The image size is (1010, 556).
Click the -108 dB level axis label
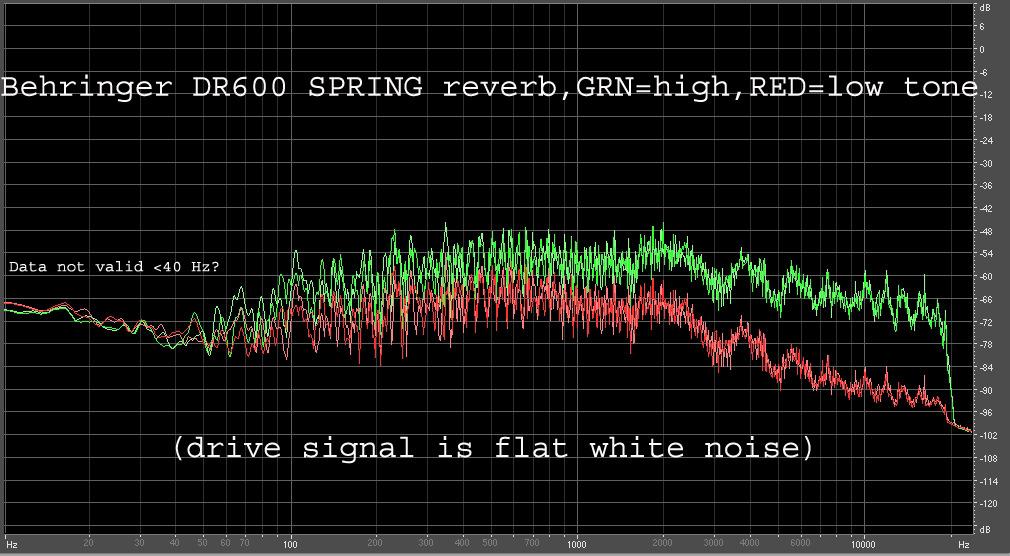(987, 458)
